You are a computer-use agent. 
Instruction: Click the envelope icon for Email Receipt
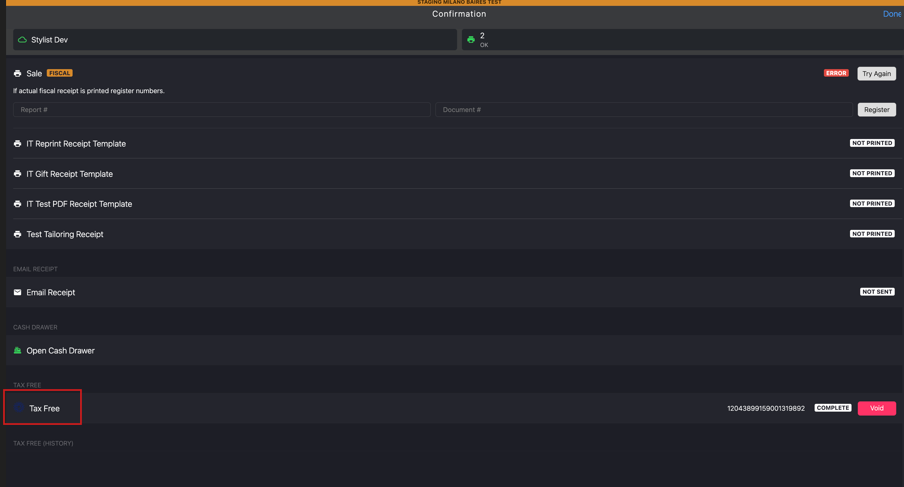click(17, 292)
